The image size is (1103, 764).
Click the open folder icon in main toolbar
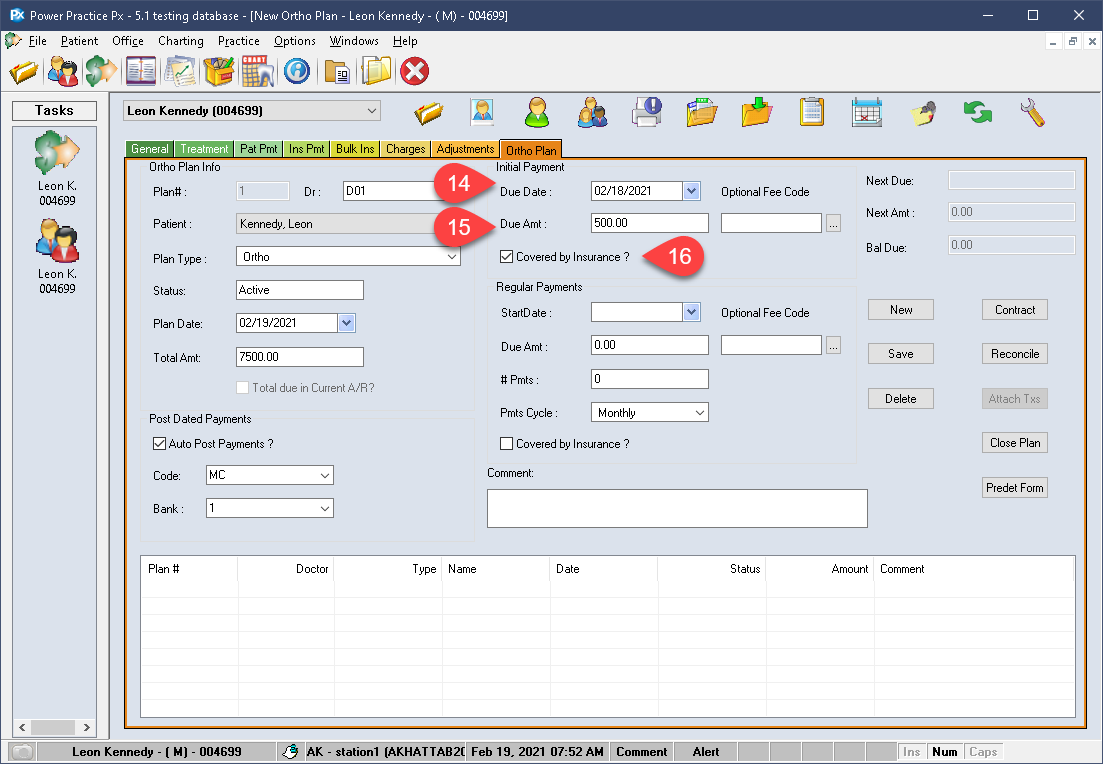23,72
